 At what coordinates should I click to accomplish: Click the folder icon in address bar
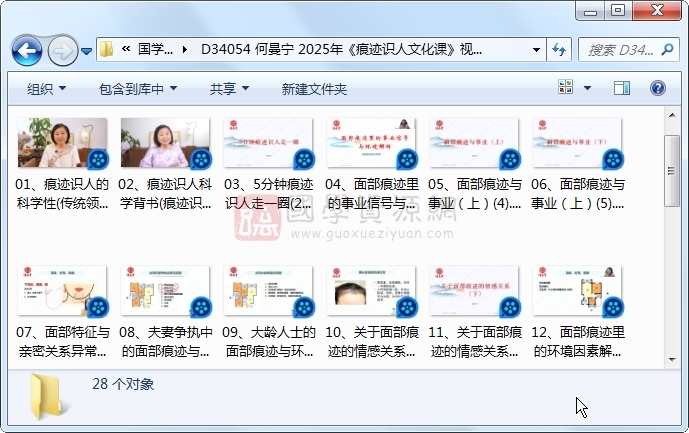106,49
